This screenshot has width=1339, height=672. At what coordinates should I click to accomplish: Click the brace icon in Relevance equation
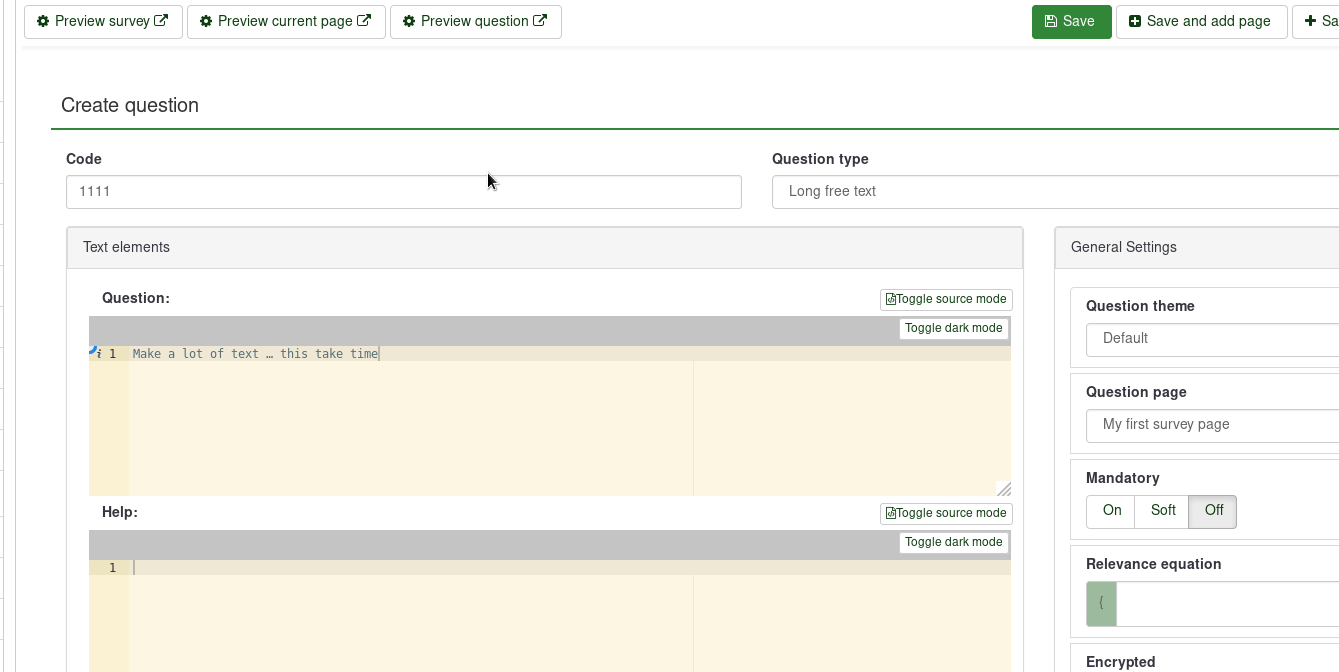tap(1101, 603)
